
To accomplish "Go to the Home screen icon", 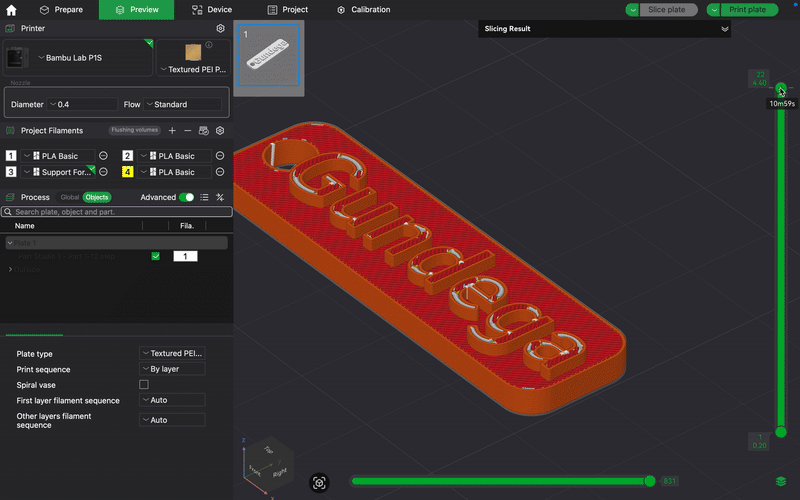I will pos(11,10).
